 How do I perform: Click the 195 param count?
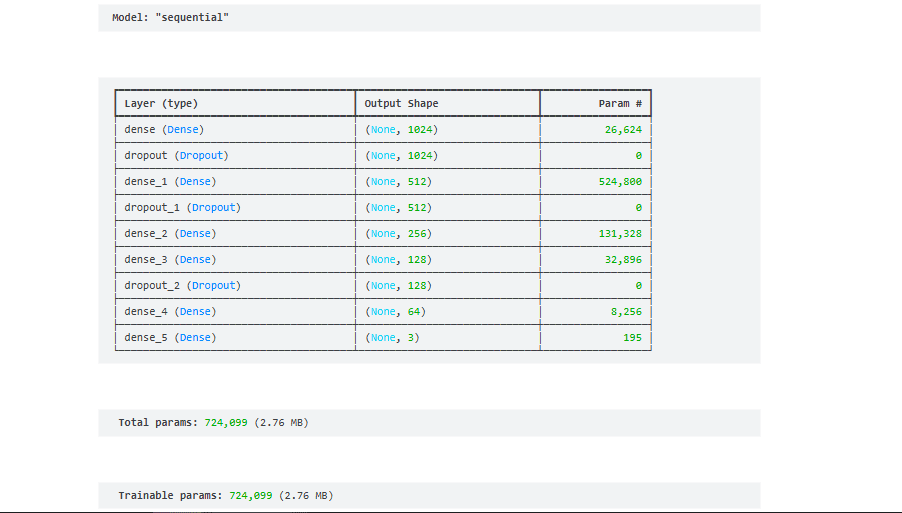[x=632, y=338]
